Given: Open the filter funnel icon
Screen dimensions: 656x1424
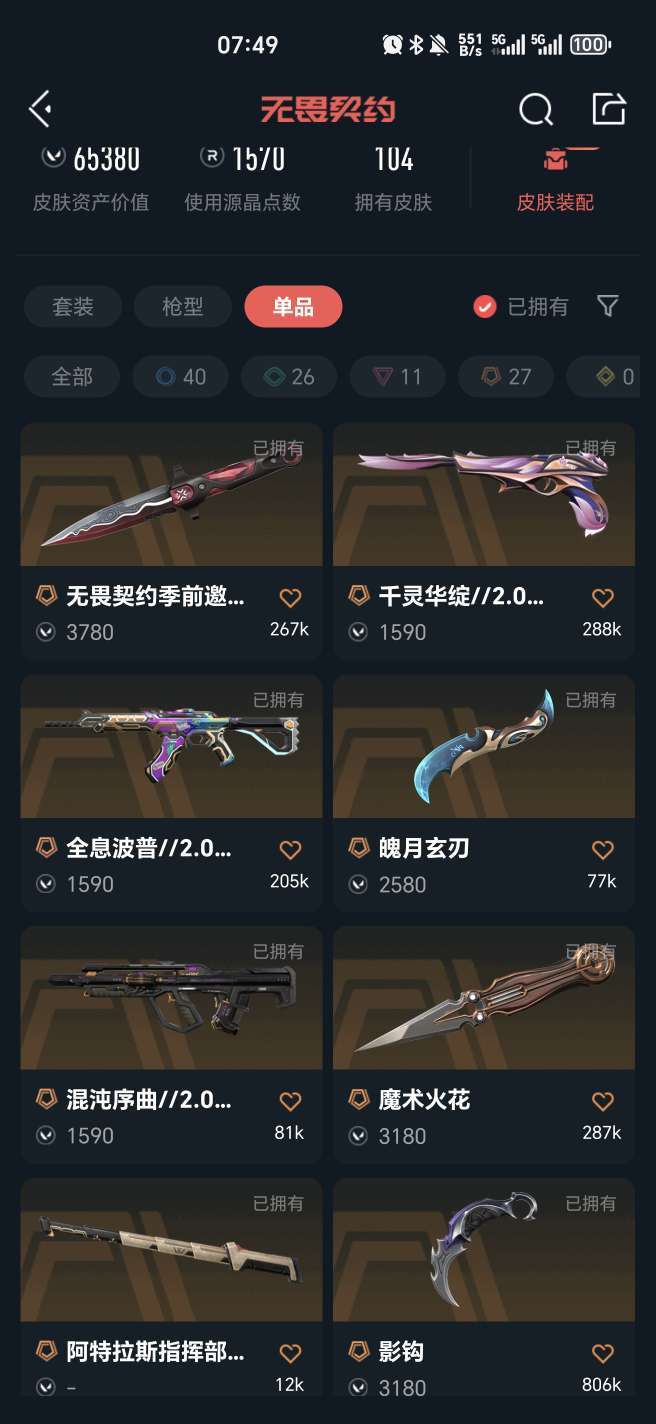Looking at the screenshot, I should [607, 306].
